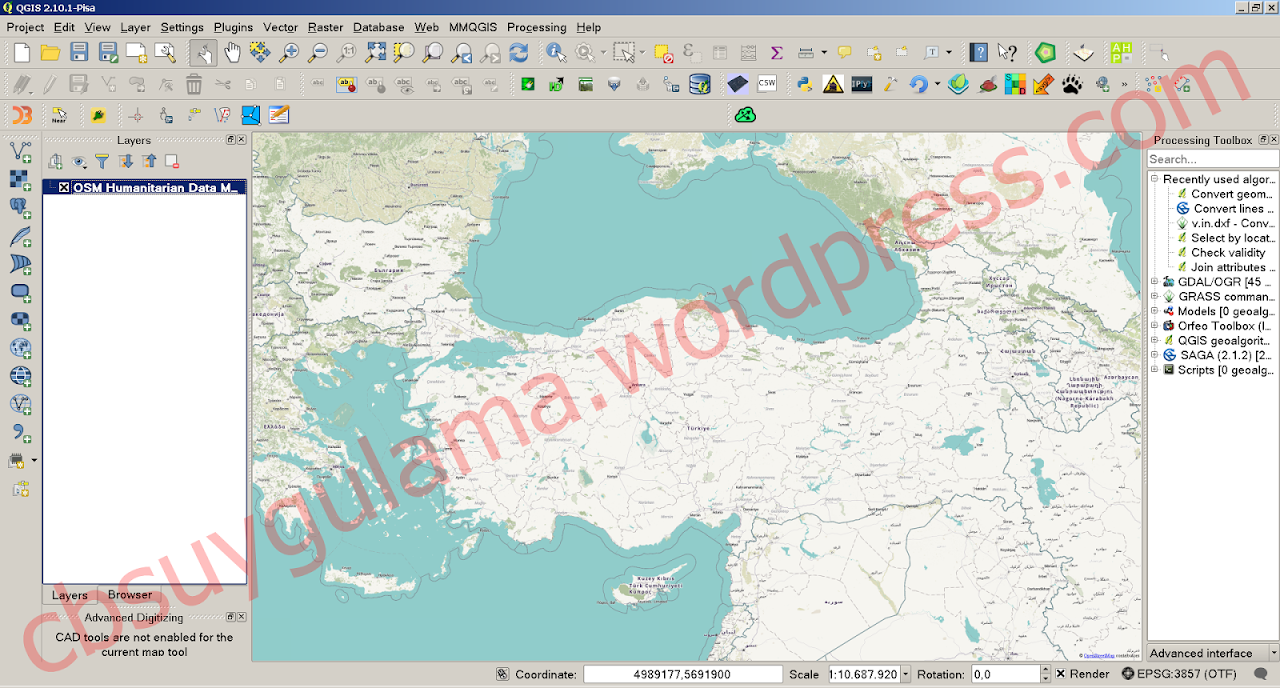Click the Add SpatiaLite Layer feather icon

click(20, 236)
